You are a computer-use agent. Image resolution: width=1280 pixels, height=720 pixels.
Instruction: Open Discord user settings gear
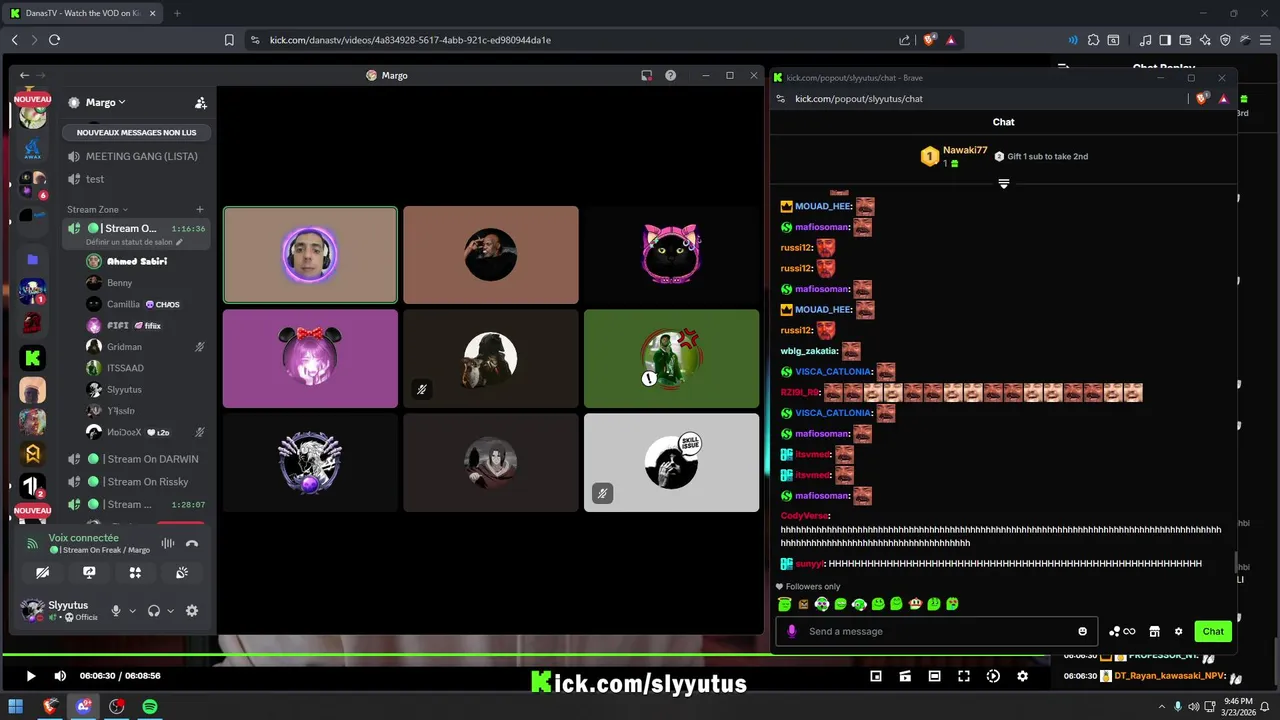click(x=192, y=611)
